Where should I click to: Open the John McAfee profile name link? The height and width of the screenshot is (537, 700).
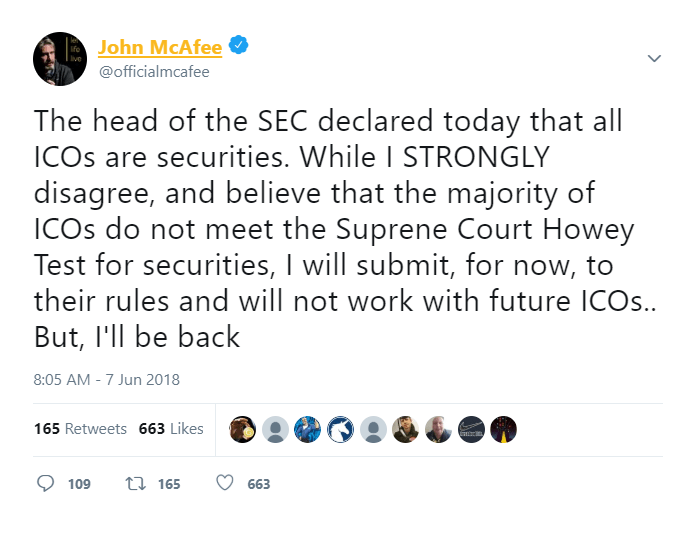[160, 47]
